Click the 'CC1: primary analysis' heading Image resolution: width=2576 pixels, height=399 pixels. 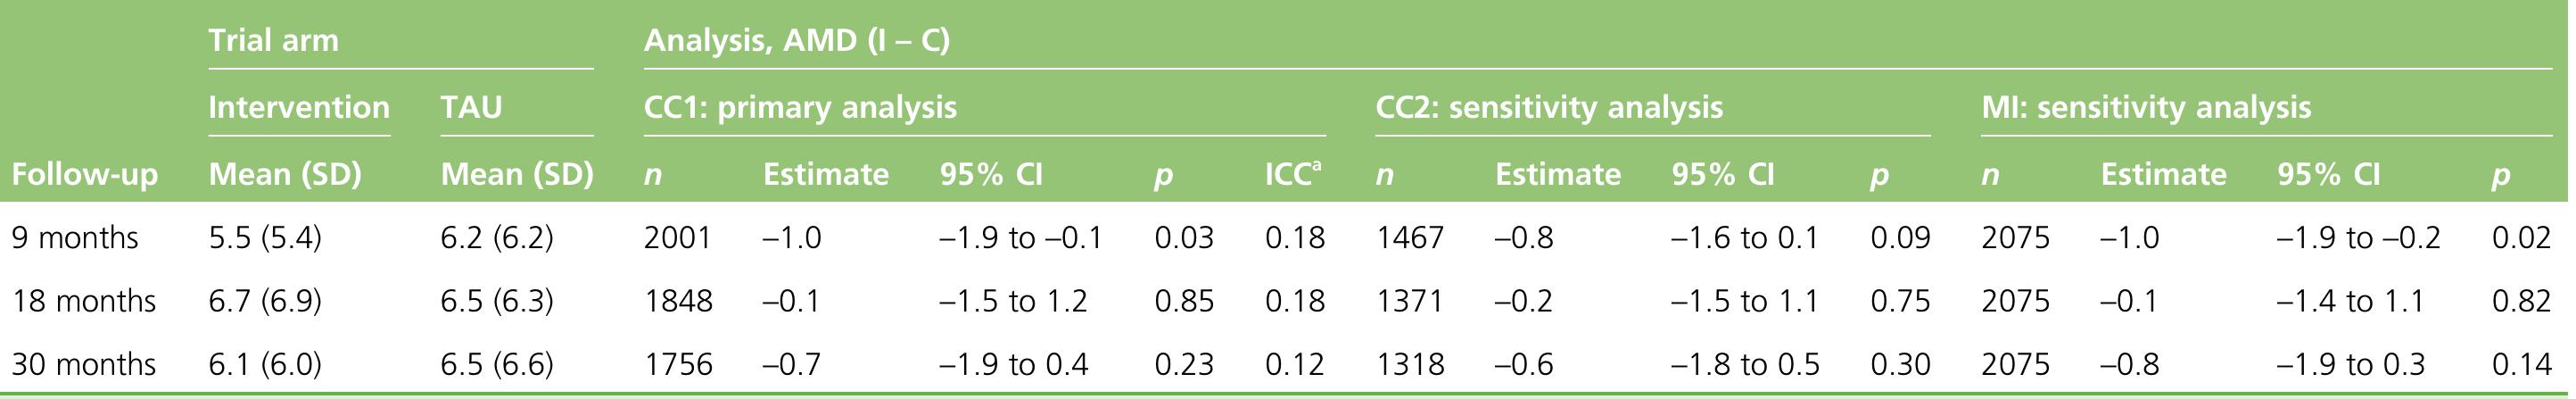[x=800, y=107]
